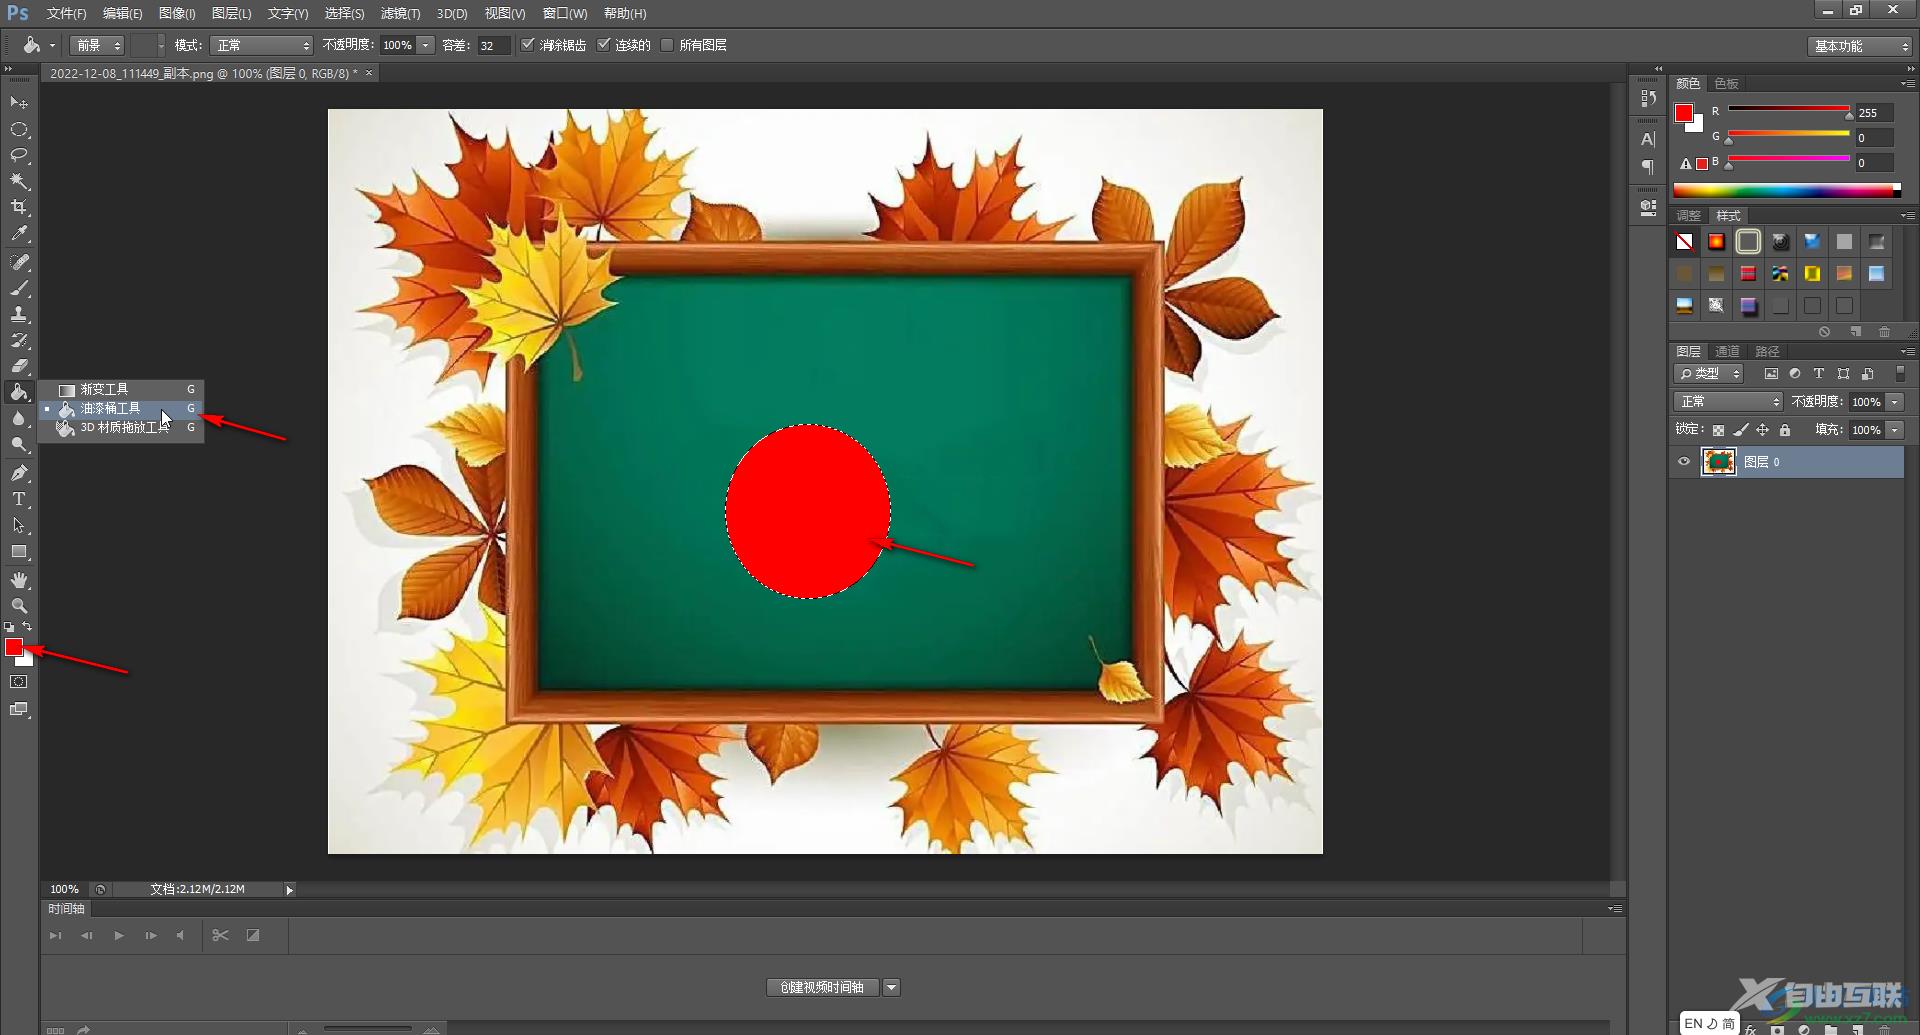The height and width of the screenshot is (1035, 1920).
Task: Choose 3D 材质拖放工具 from the flyout
Action: pos(121,427)
